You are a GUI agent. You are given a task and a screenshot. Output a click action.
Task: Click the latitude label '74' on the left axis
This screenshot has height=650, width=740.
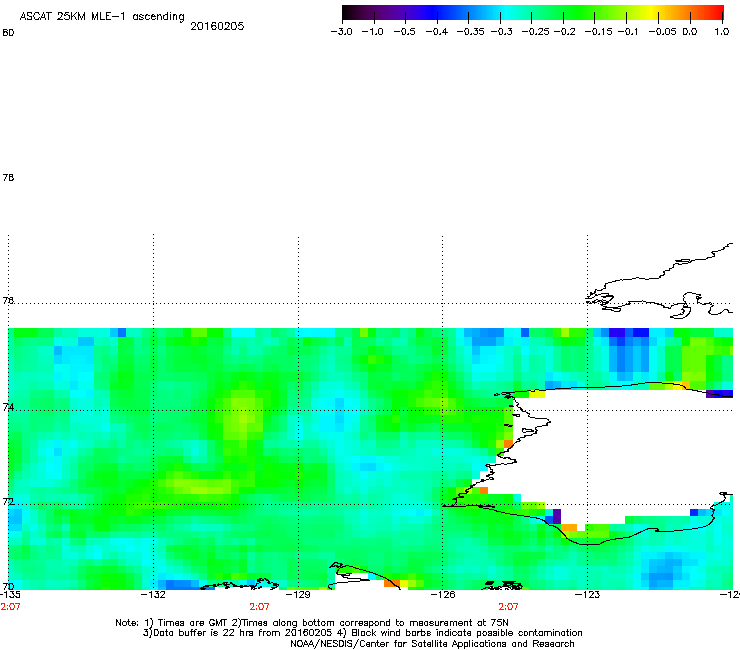tap(8, 407)
